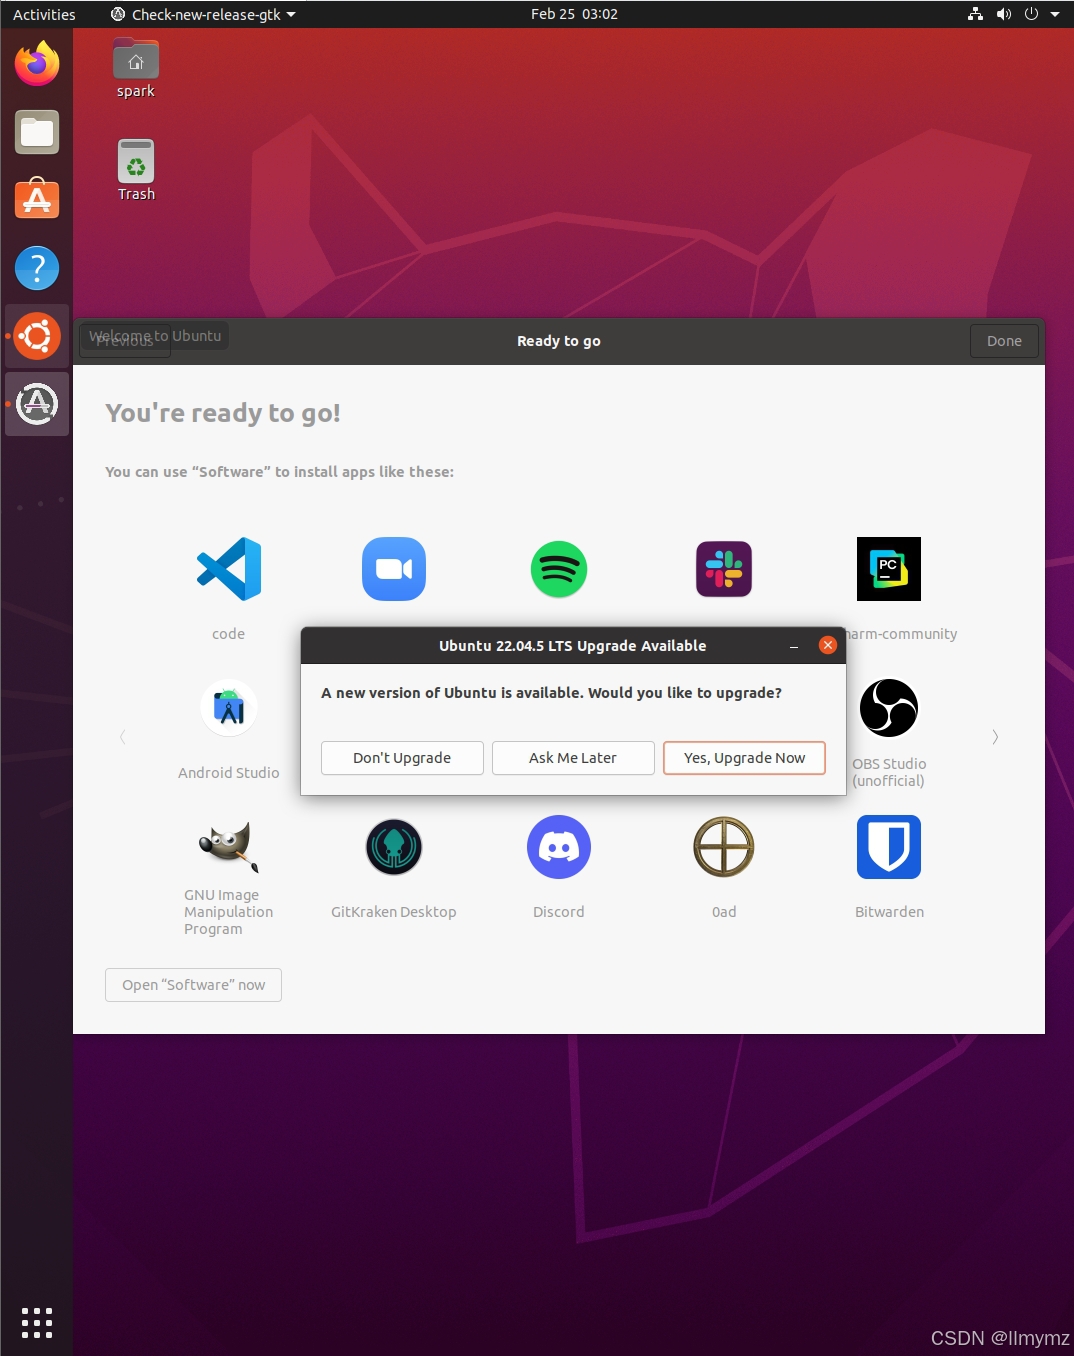Select the Software Updater dock icon
The width and height of the screenshot is (1074, 1356).
[37, 404]
